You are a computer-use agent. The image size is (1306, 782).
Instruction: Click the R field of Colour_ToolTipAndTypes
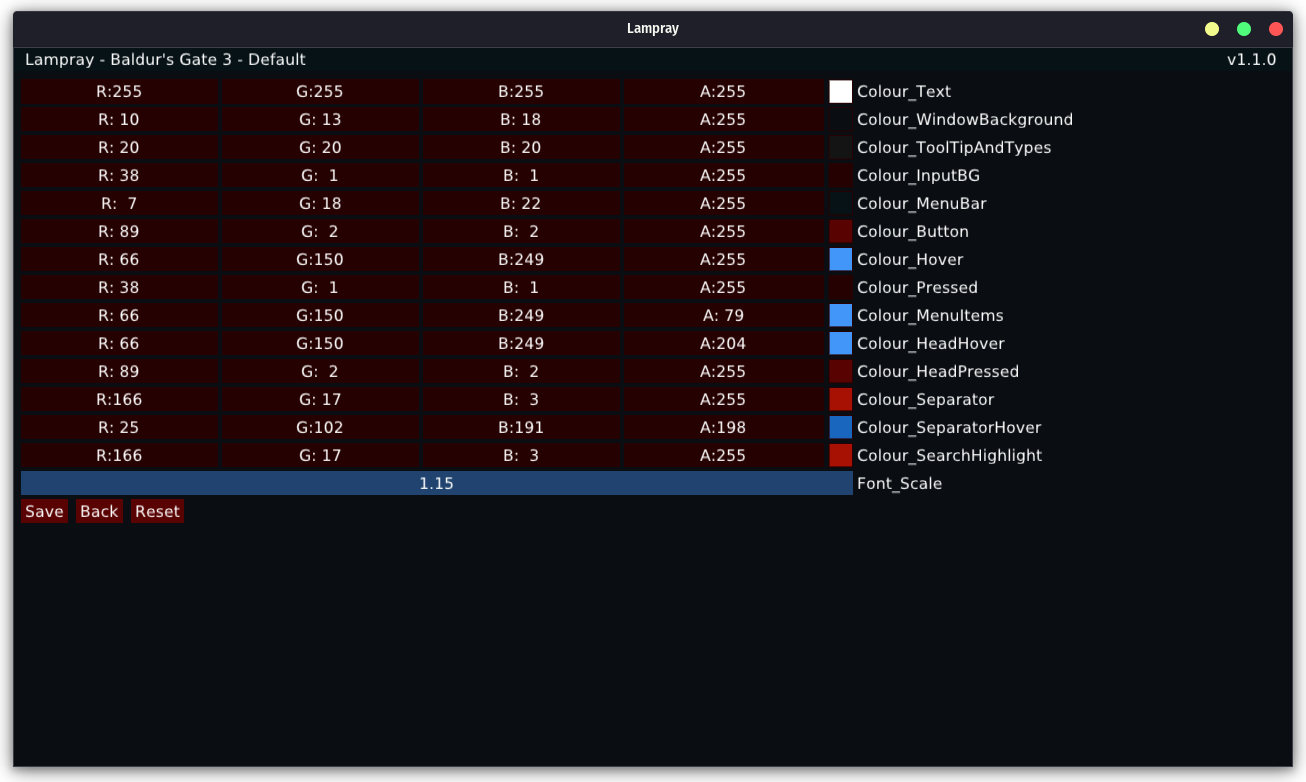pyautogui.click(x=119, y=147)
